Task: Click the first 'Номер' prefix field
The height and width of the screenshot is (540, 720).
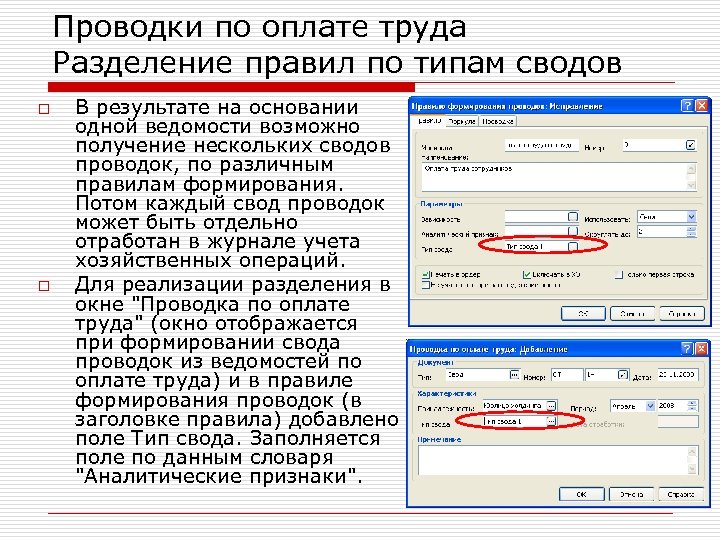Action: [x=567, y=375]
